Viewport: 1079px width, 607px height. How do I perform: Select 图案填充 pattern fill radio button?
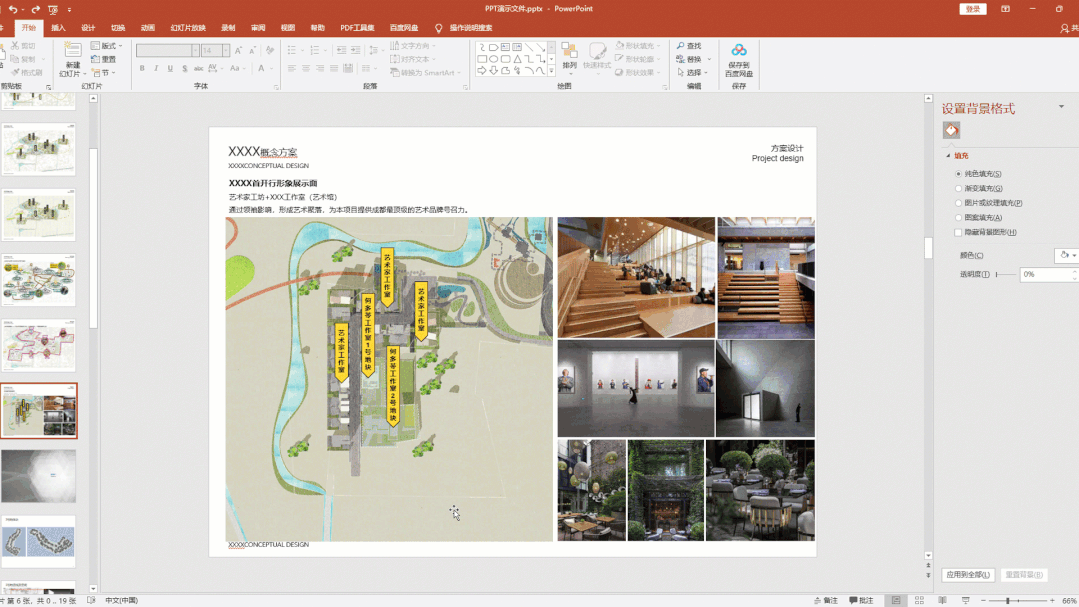pos(959,217)
